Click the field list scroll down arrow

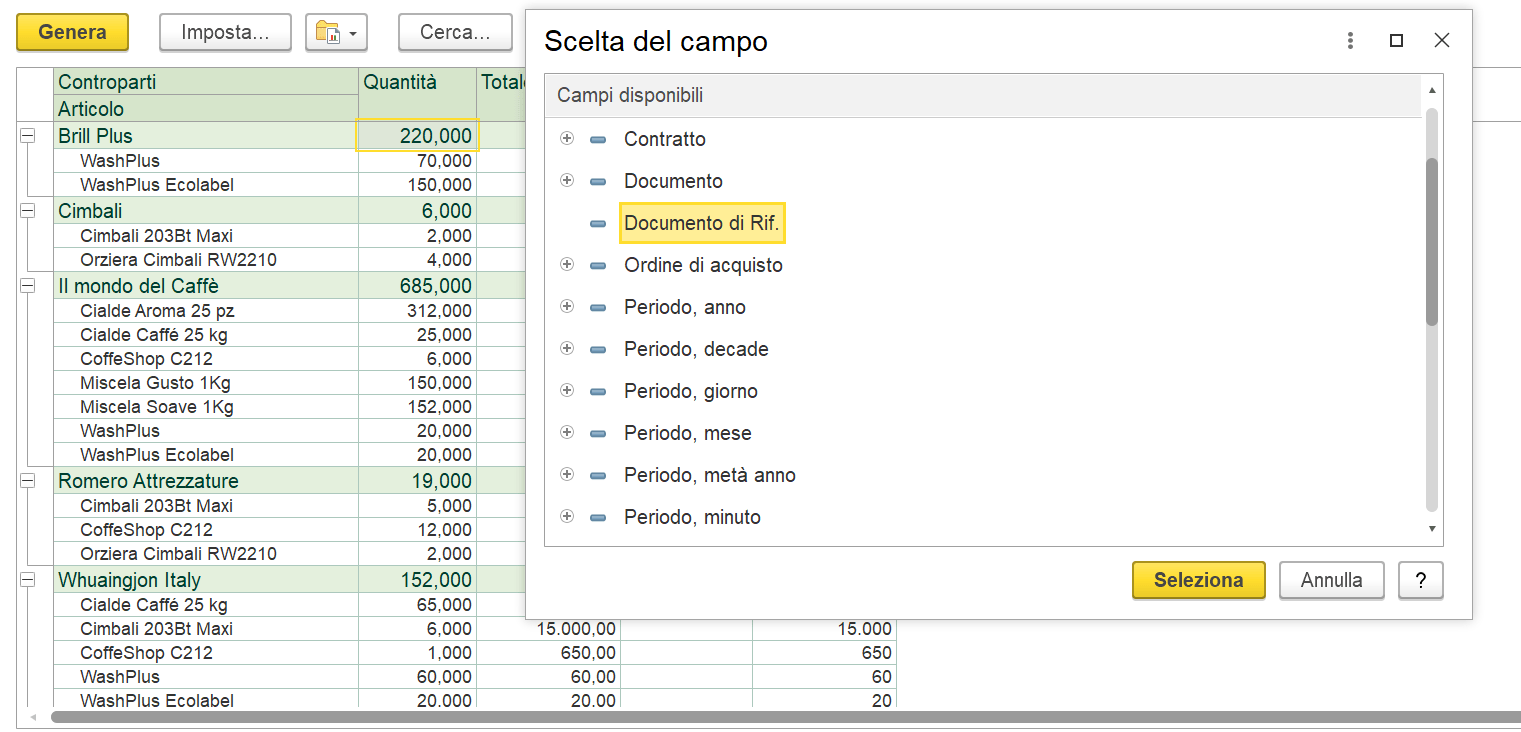(1432, 529)
